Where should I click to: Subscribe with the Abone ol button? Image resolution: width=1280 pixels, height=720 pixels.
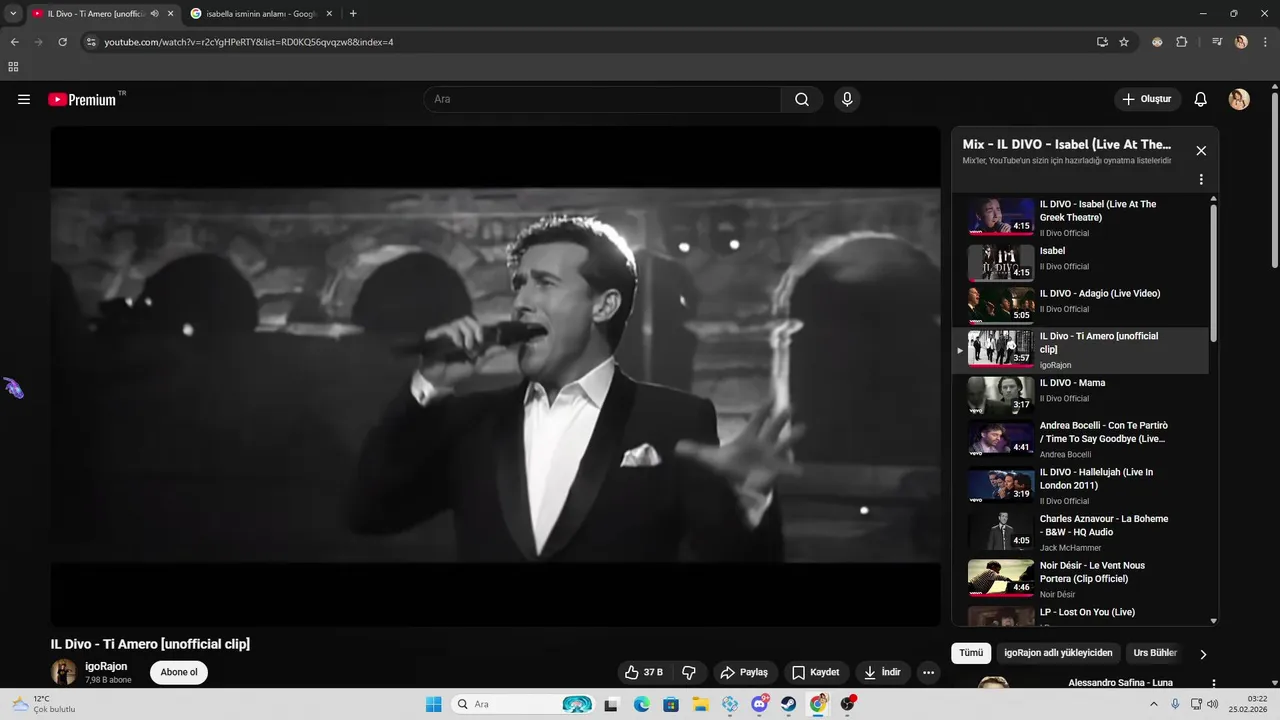click(179, 672)
